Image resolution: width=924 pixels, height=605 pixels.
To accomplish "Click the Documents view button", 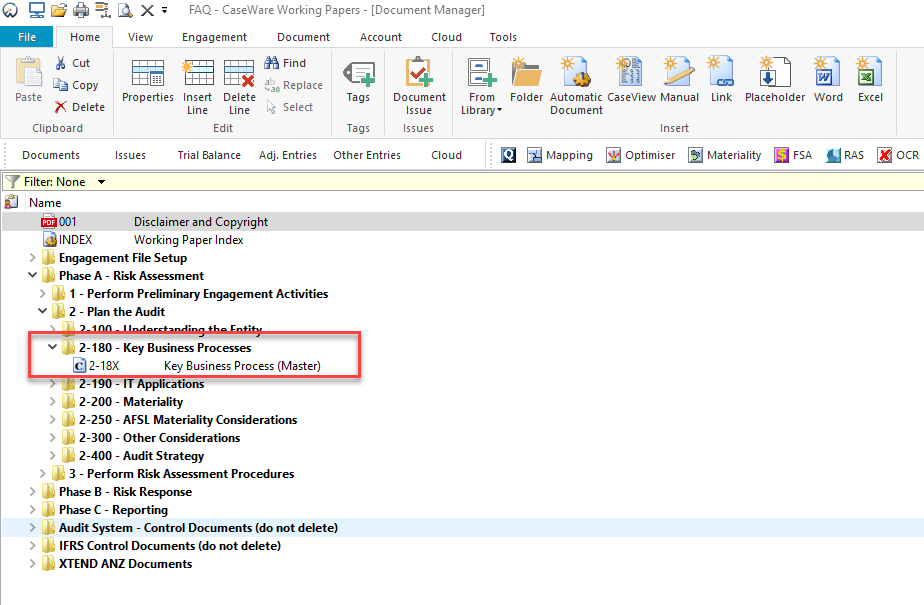I will (51, 155).
